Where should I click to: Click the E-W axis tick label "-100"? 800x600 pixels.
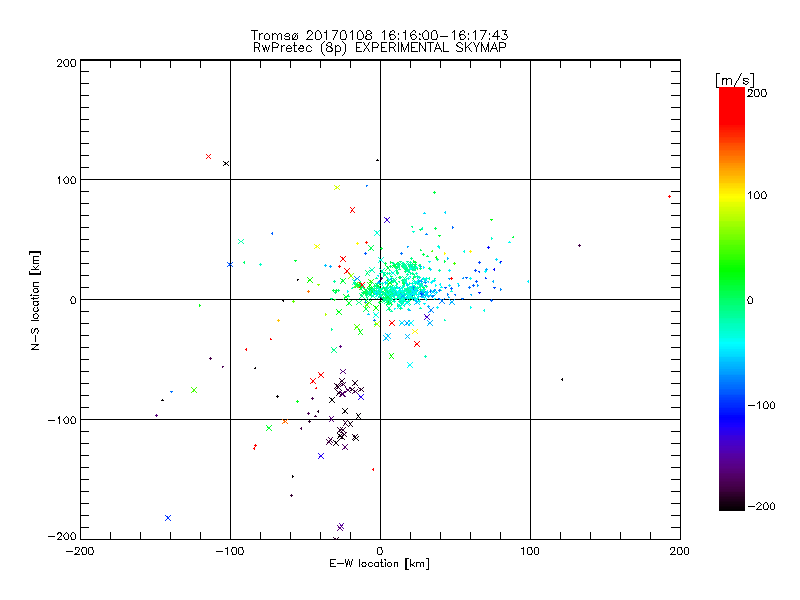(x=230, y=552)
